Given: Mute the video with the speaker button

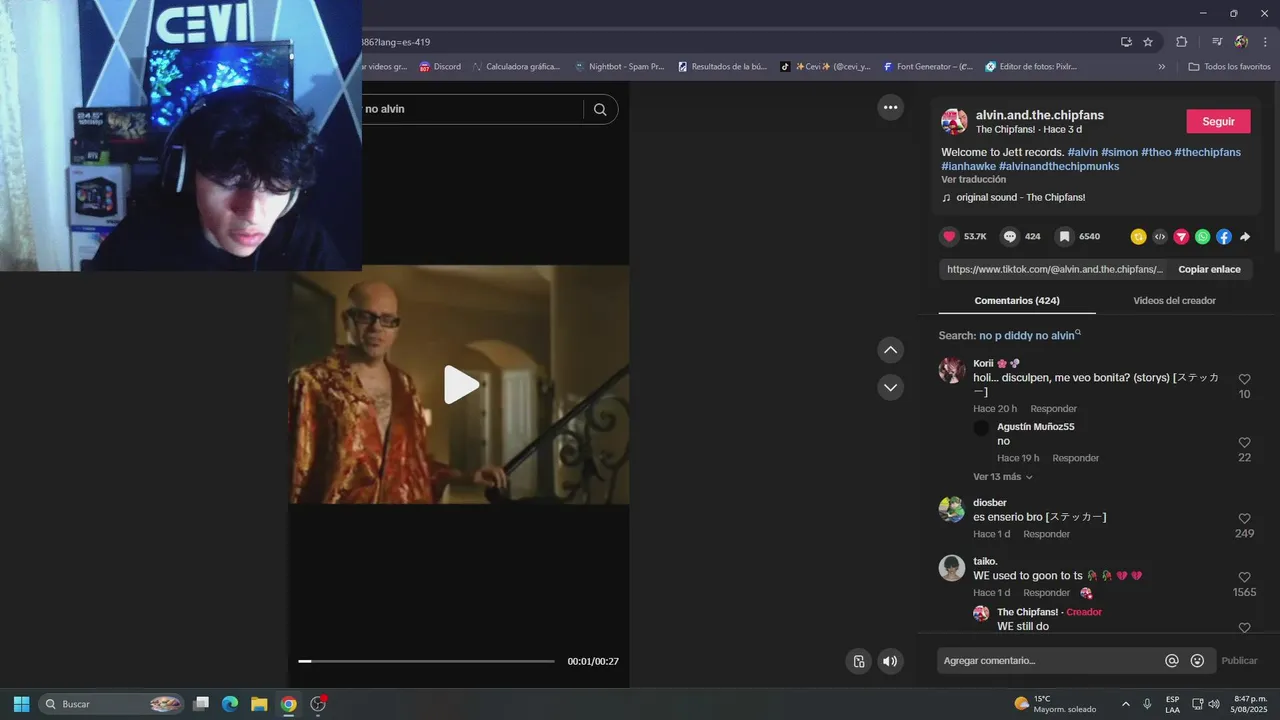Looking at the screenshot, I should click(889, 661).
